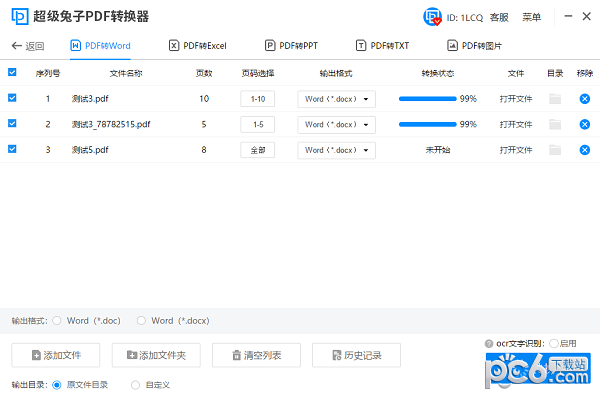Select 自定义 output directory option
This screenshot has height=401, width=600.
[x=135, y=385]
